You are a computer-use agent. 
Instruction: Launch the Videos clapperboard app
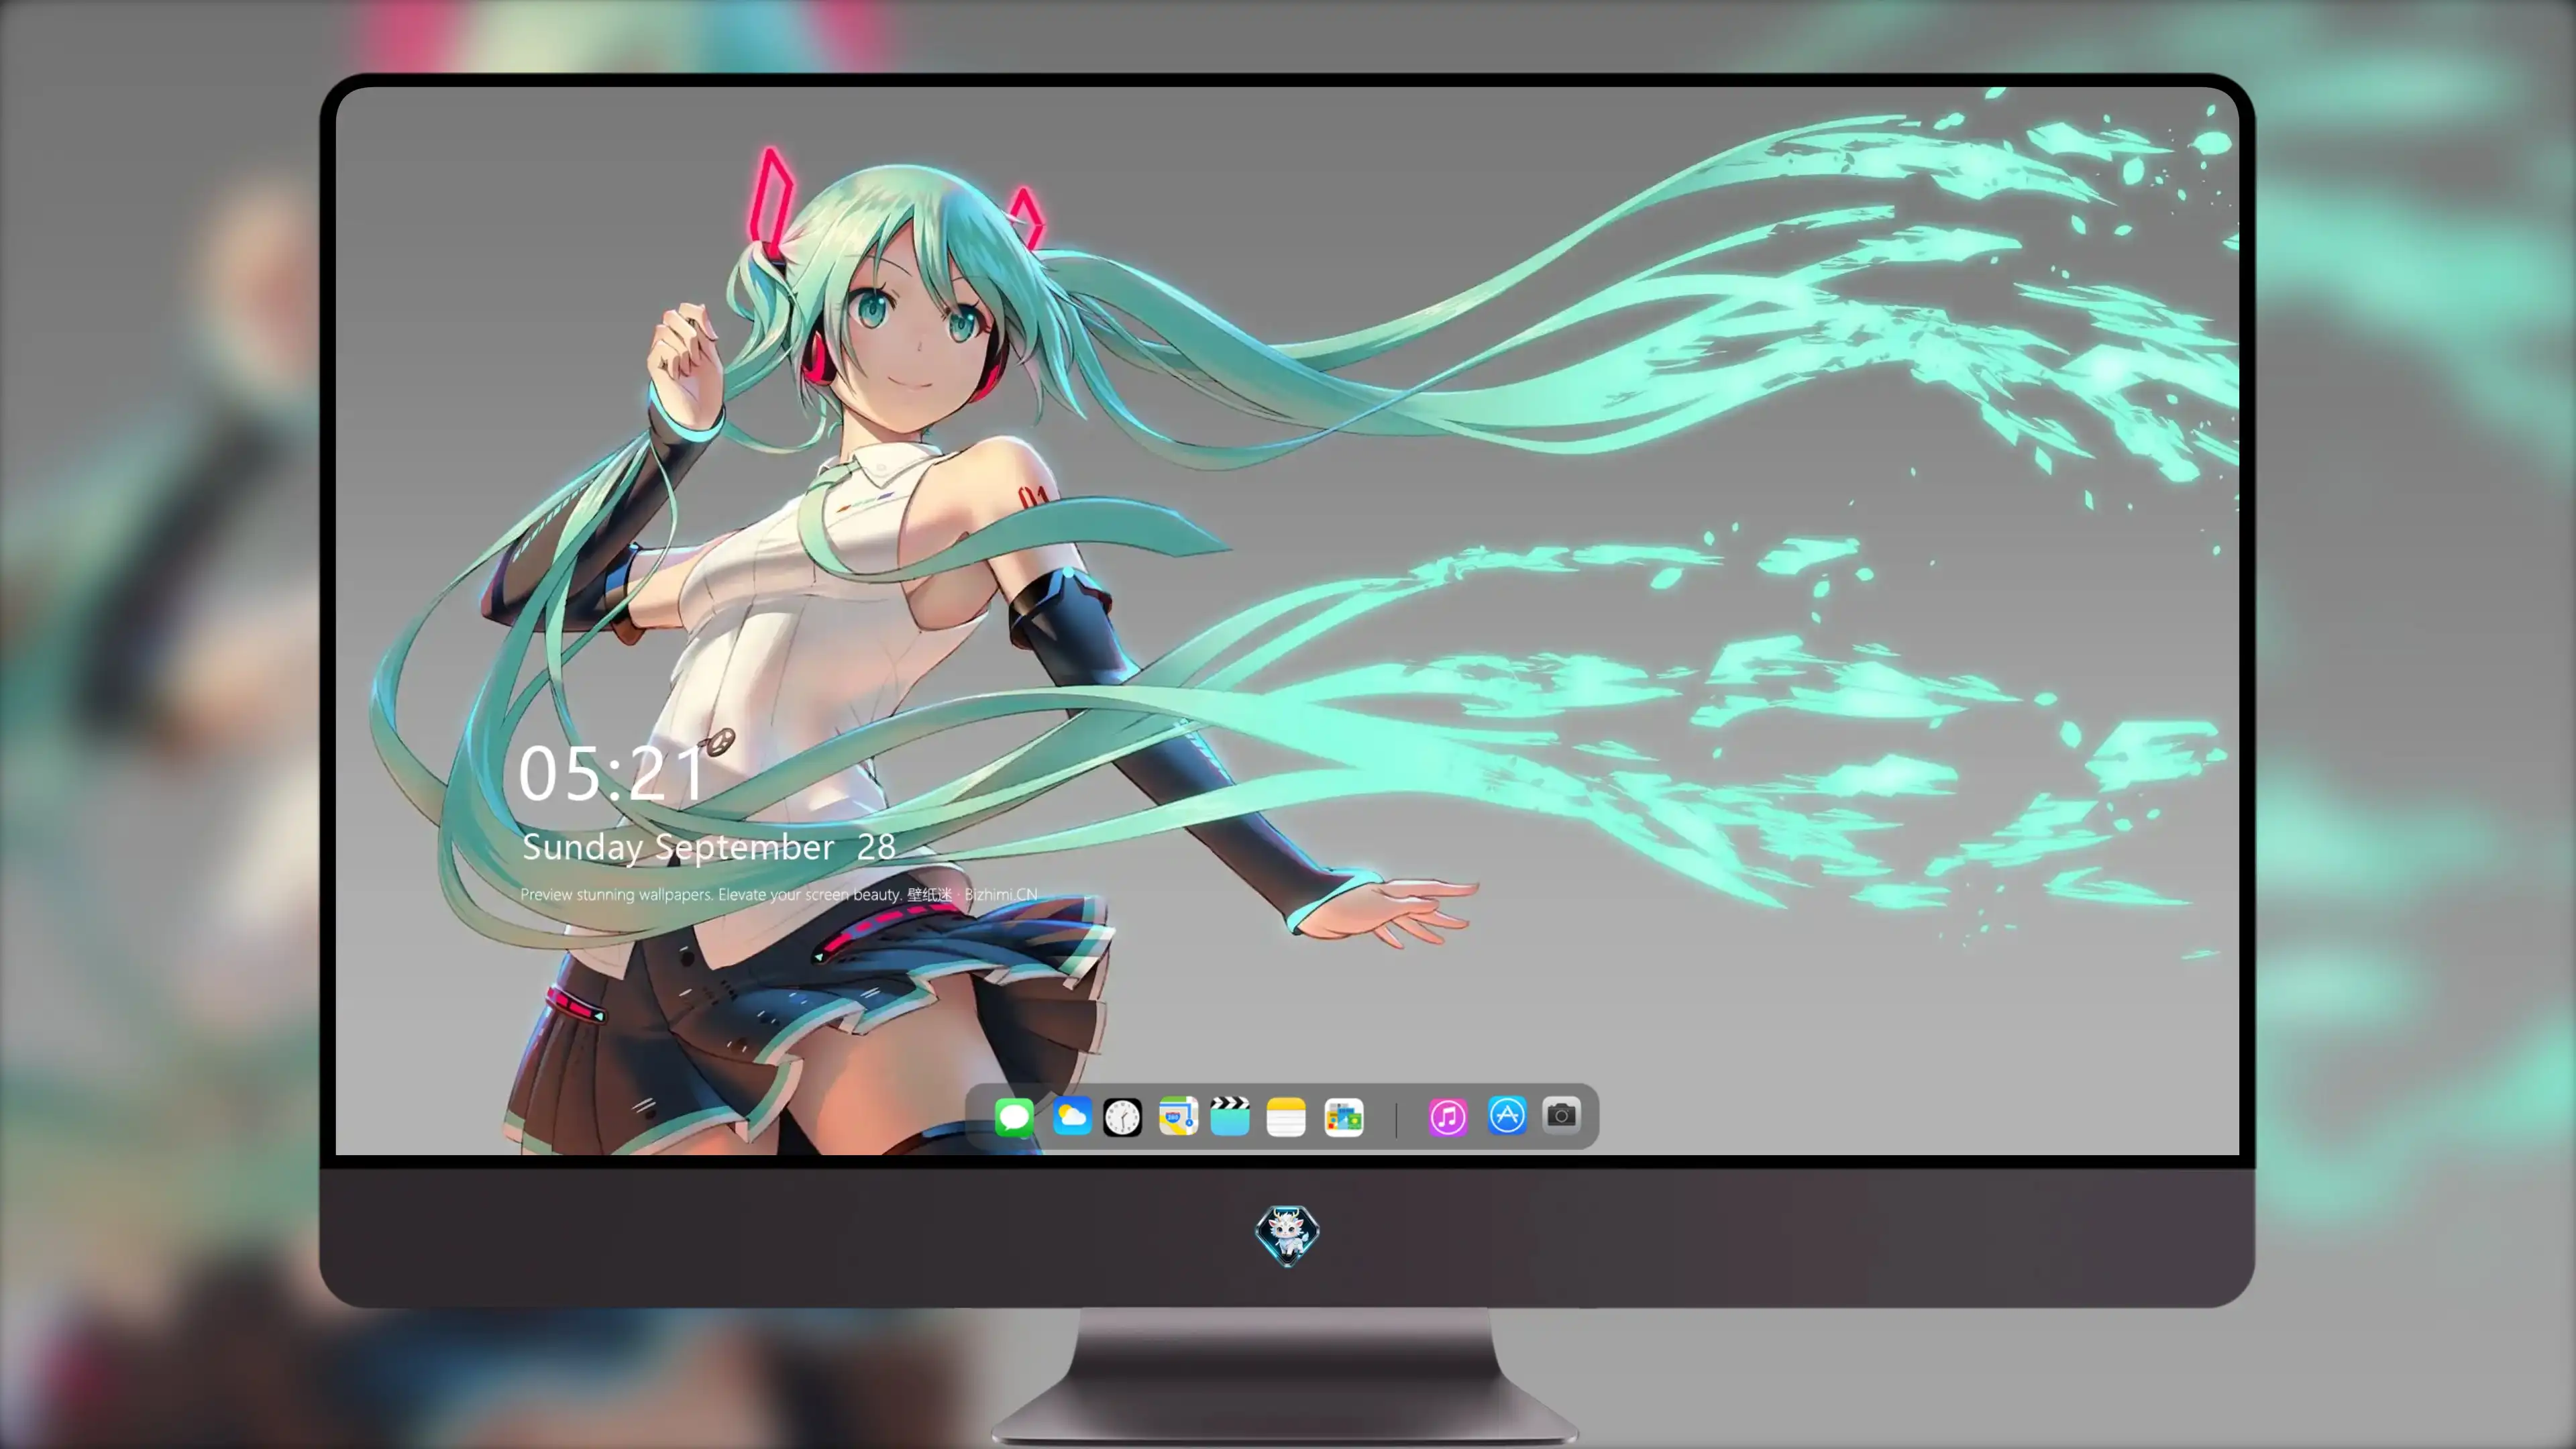pyautogui.click(x=1230, y=1116)
